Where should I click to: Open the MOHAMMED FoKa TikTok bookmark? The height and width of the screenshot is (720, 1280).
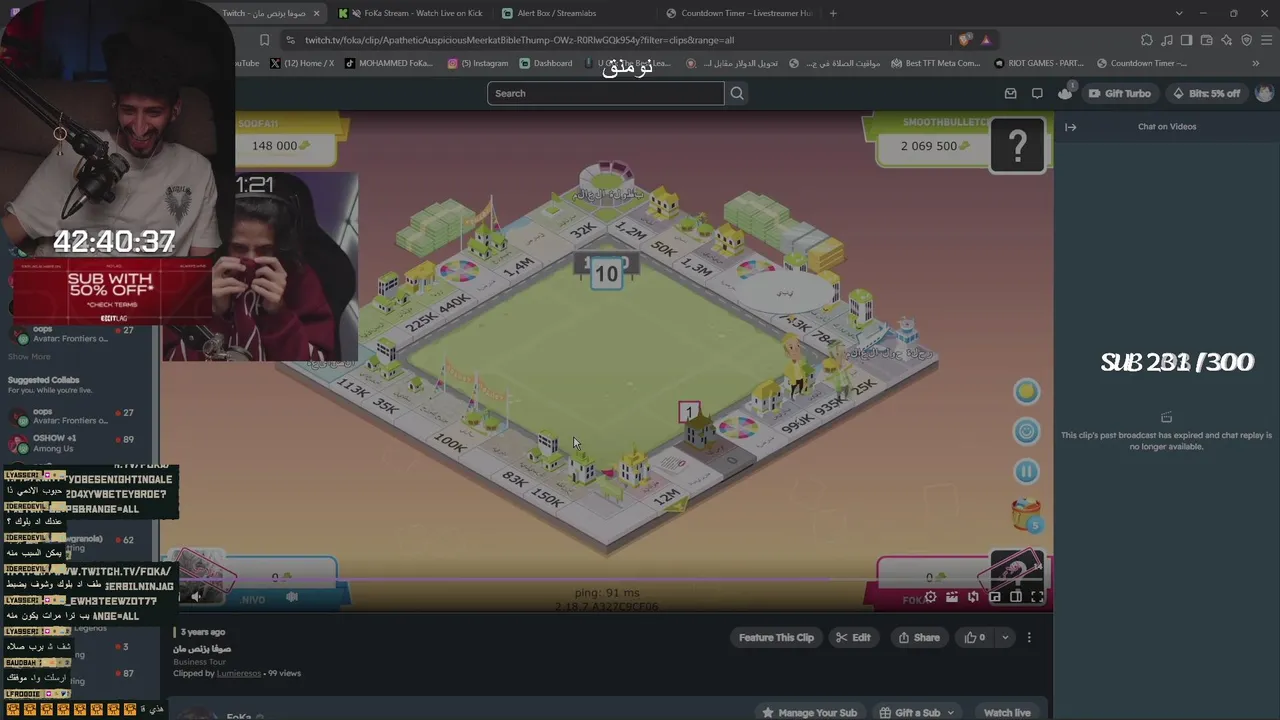[x=389, y=63]
